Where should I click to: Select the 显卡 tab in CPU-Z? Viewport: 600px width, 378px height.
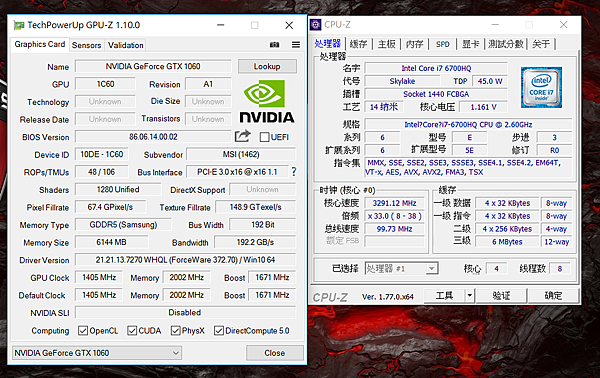(x=471, y=44)
